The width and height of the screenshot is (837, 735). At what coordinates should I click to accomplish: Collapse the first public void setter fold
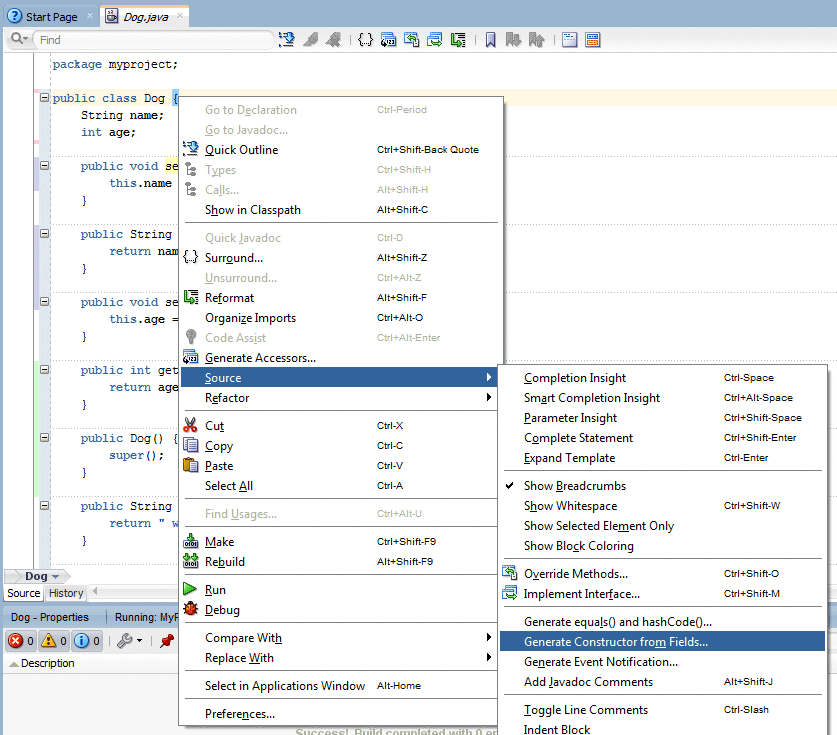click(x=44, y=165)
